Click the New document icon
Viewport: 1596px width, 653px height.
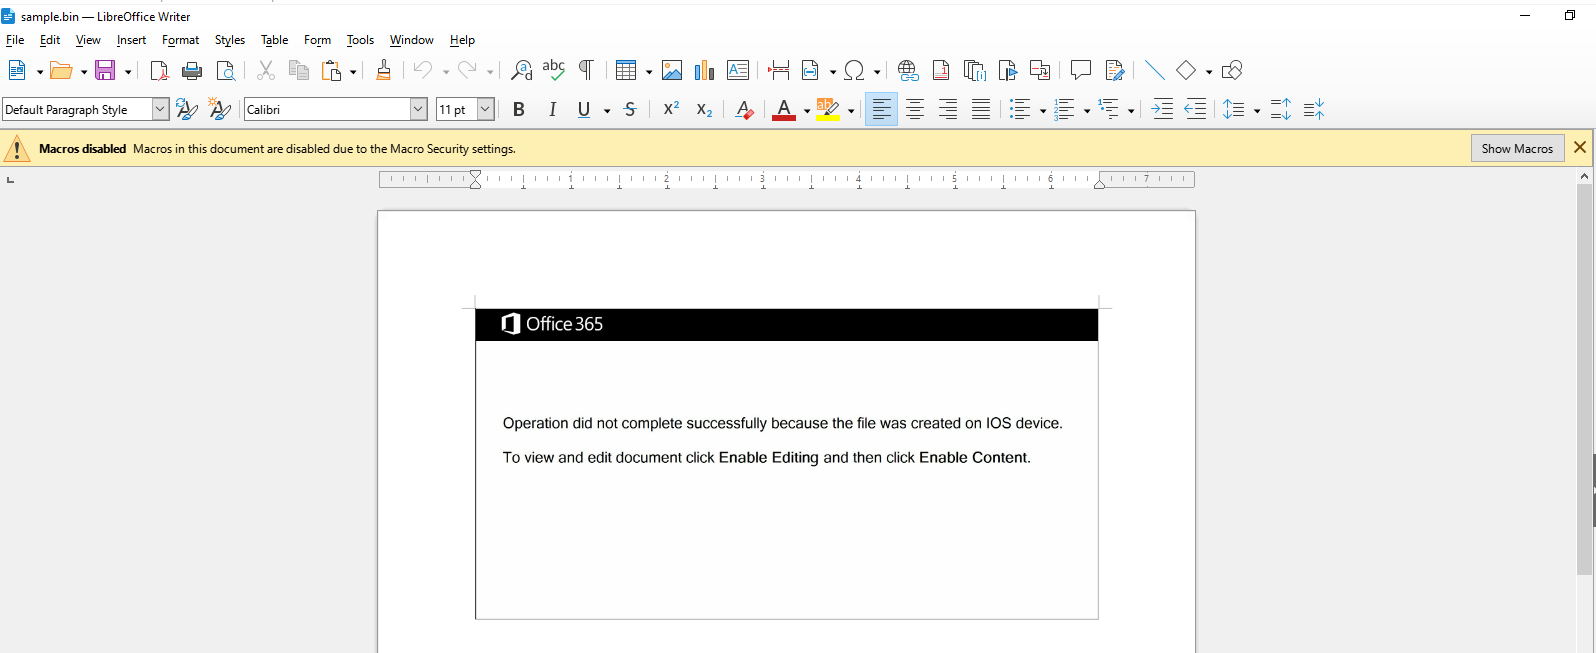coord(17,70)
